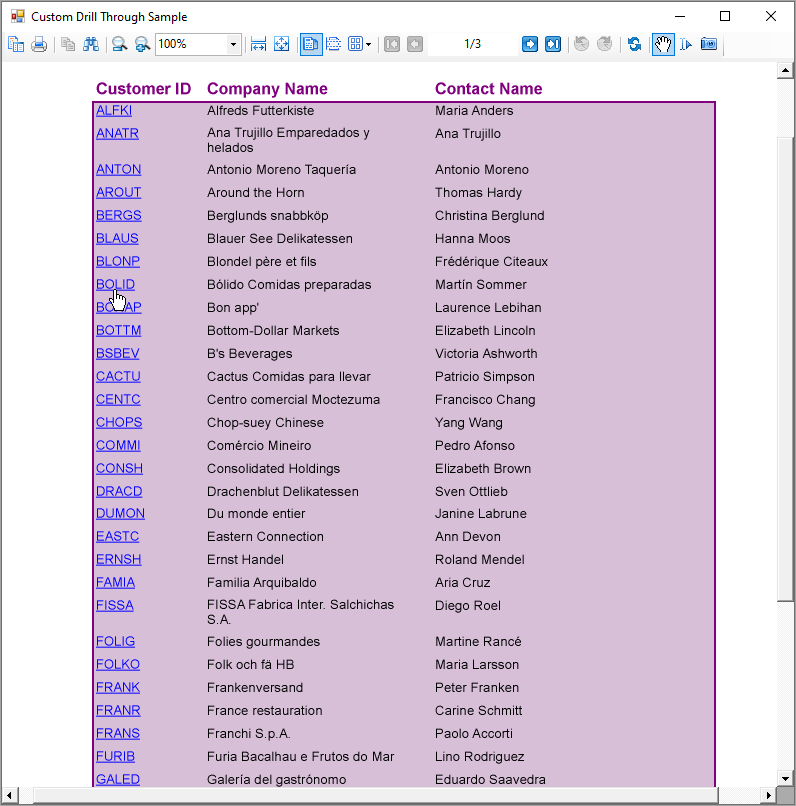Click the FRANS link
Viewport: 796px width, 806px height.
pyautogui.click(x=118, y=734)
